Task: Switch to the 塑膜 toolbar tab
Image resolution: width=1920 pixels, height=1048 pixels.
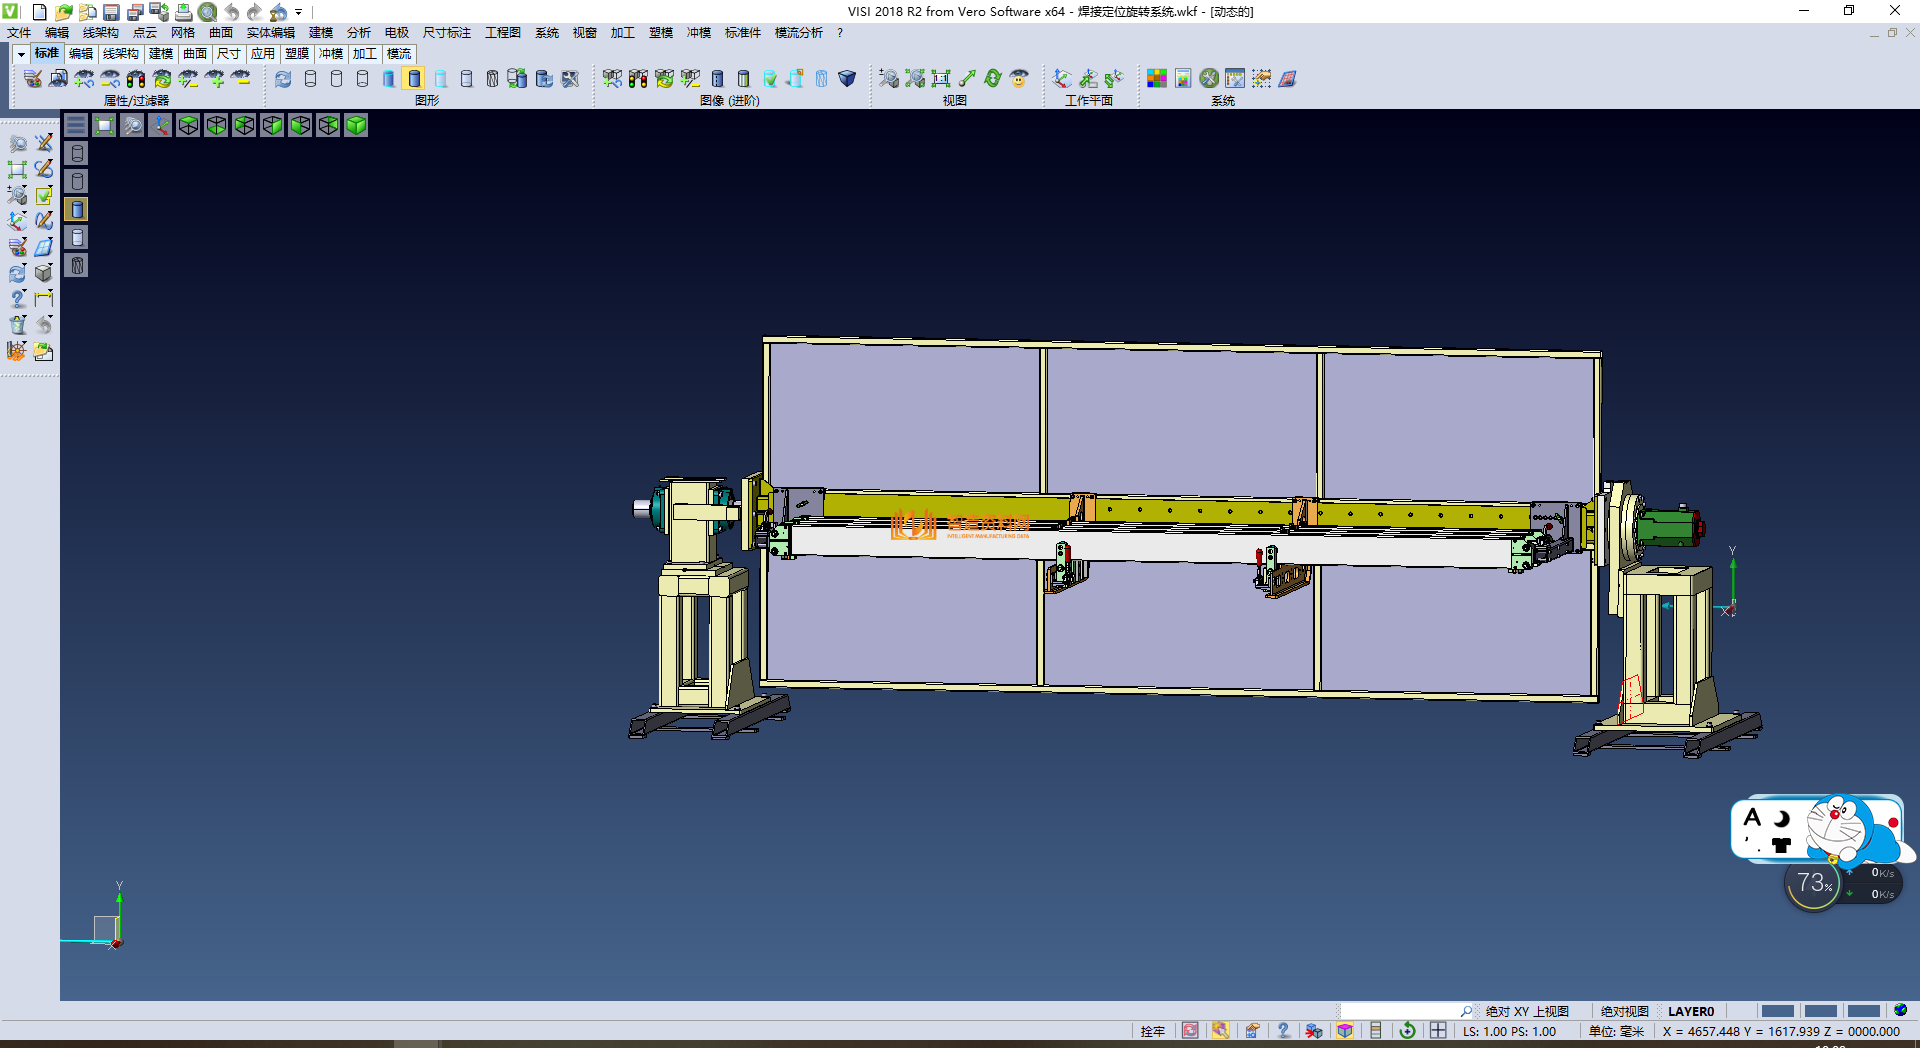Action: (x=297, y=54)
